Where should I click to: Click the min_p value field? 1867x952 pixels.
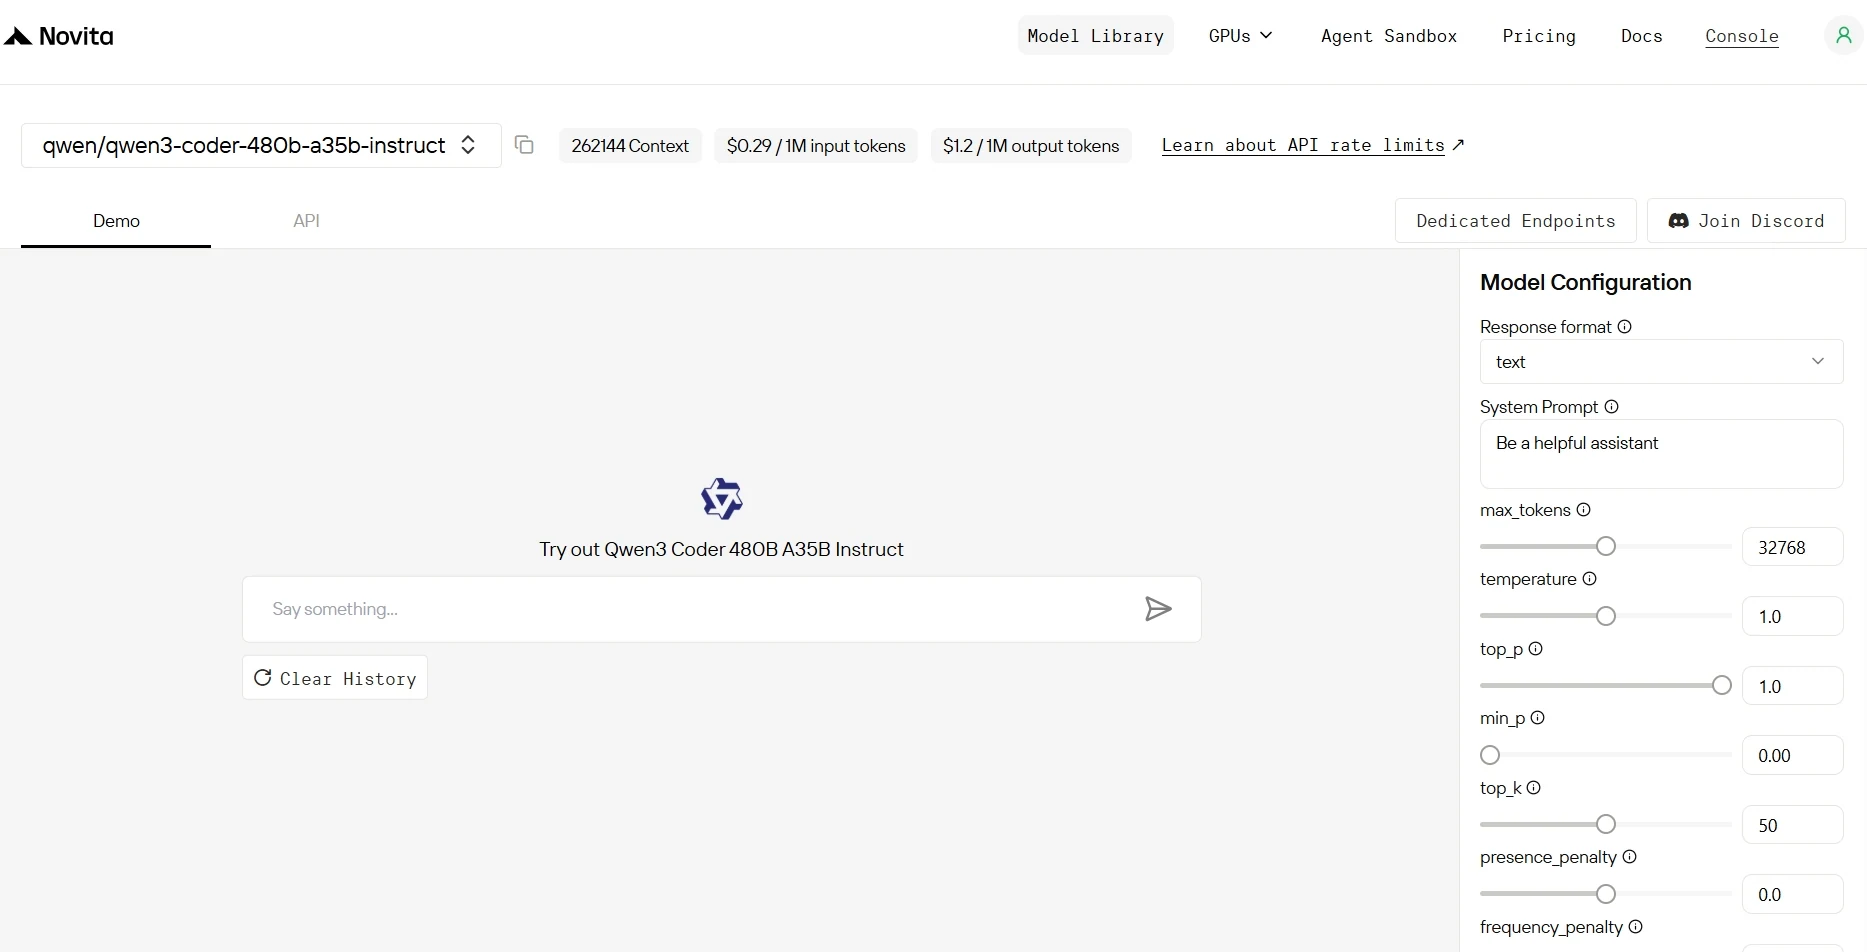tap(1792, 755)
